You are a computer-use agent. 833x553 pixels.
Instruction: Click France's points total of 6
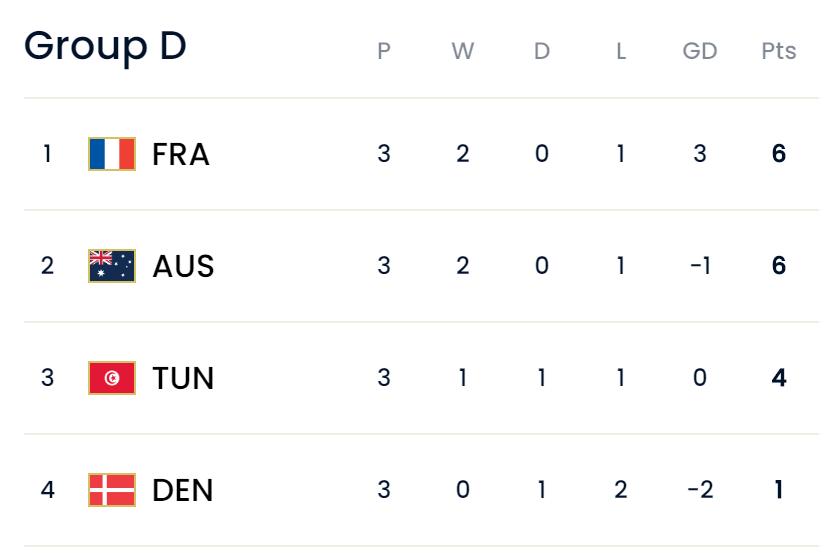778,154
